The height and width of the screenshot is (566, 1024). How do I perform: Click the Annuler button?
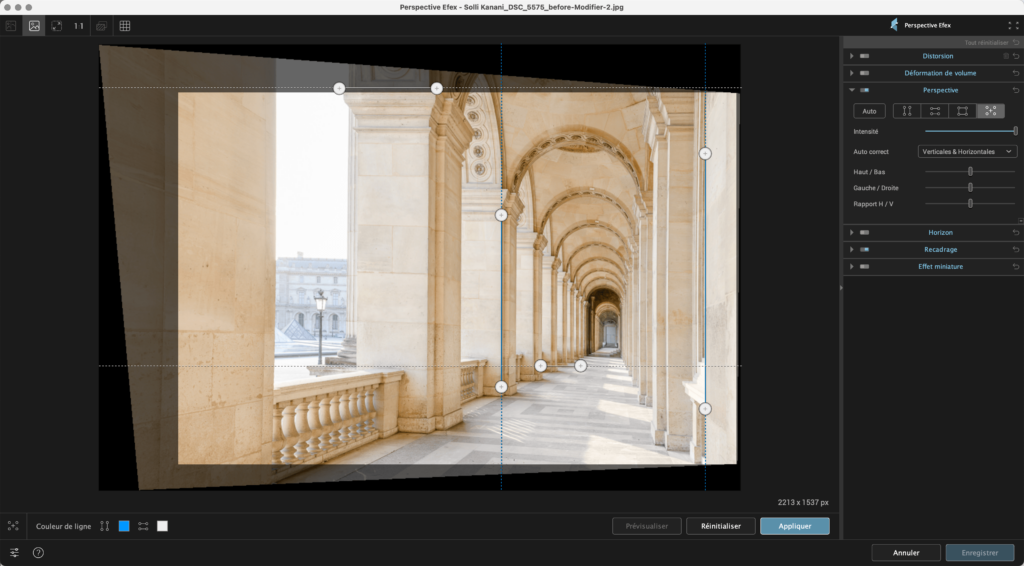906,553
